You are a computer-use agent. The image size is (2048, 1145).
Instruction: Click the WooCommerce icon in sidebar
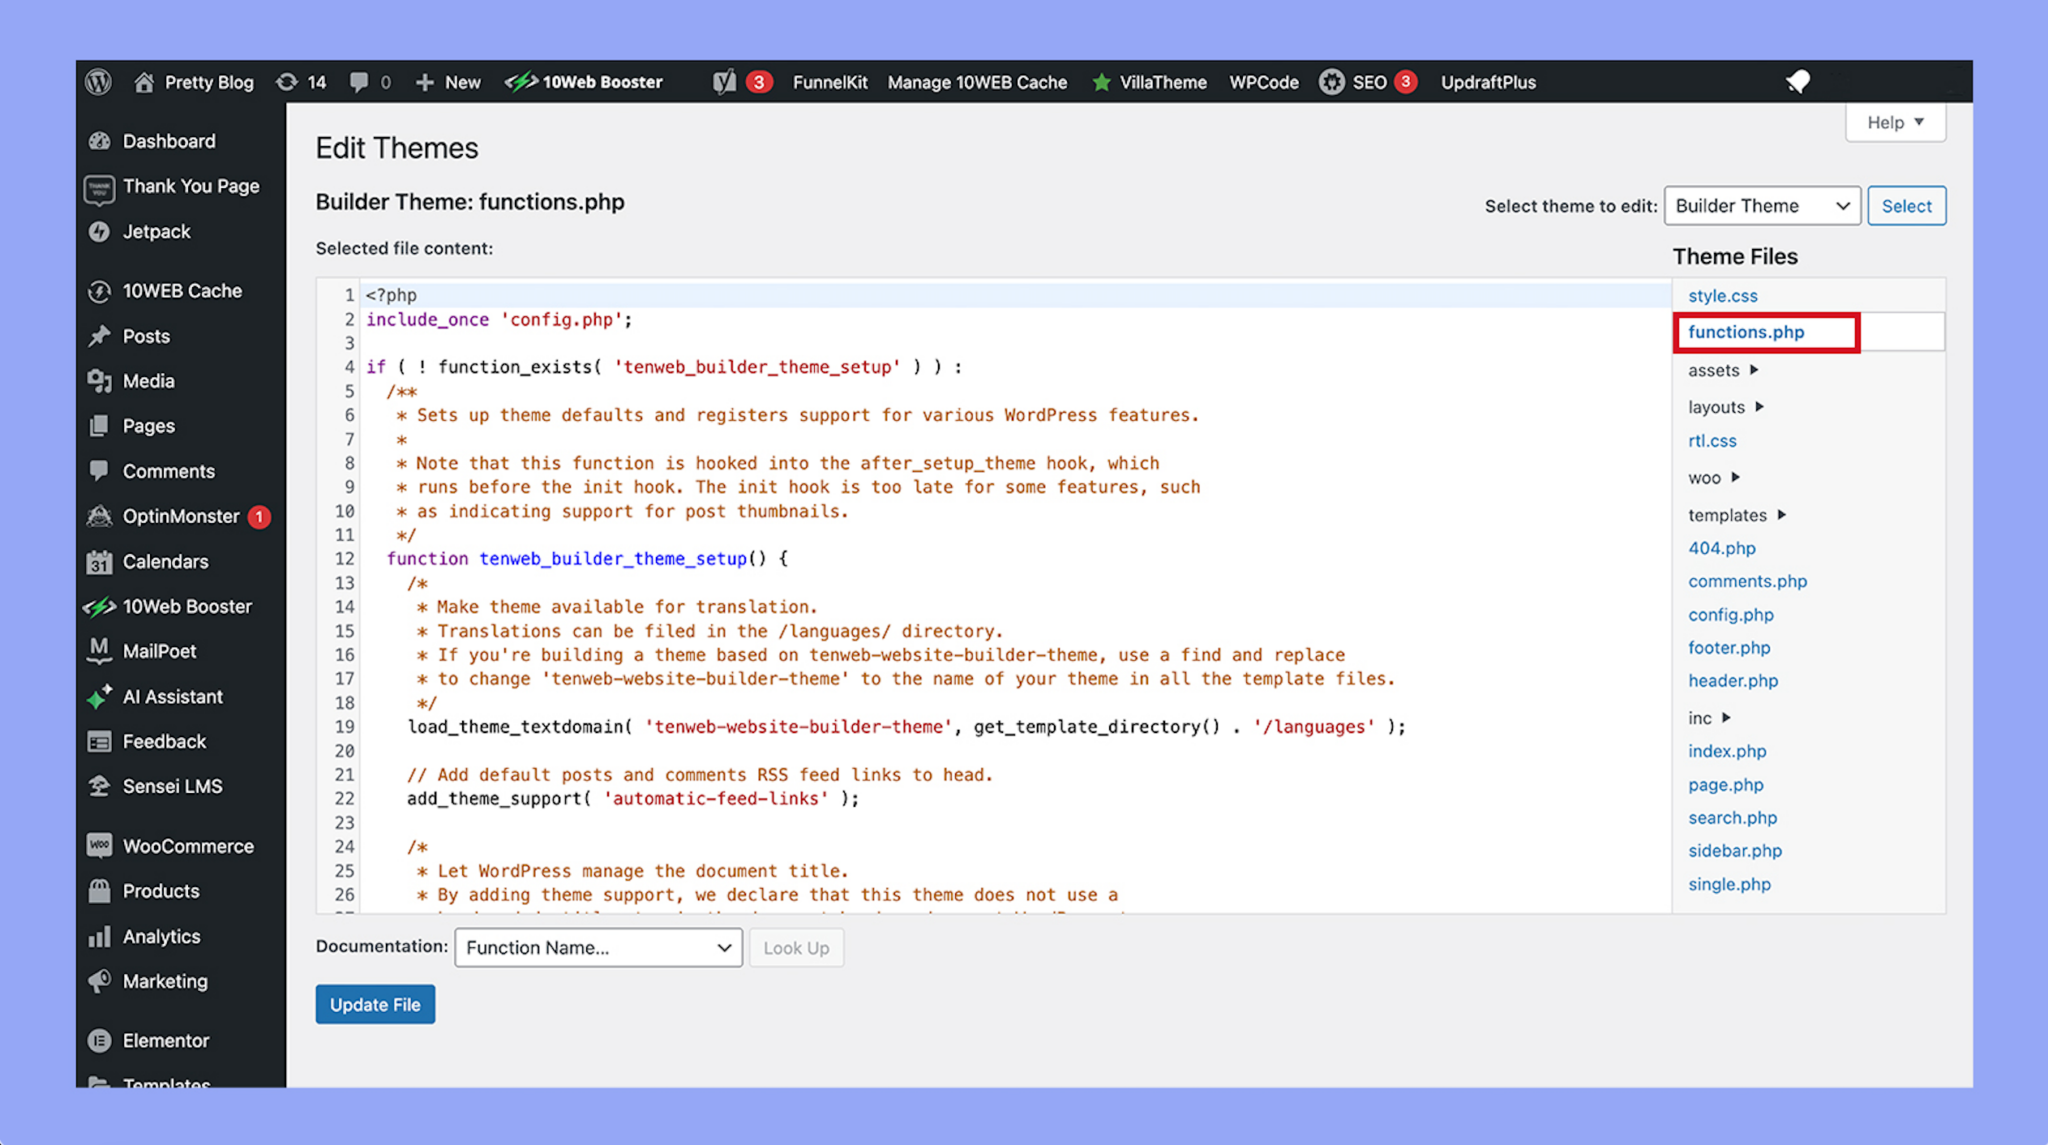99,845
